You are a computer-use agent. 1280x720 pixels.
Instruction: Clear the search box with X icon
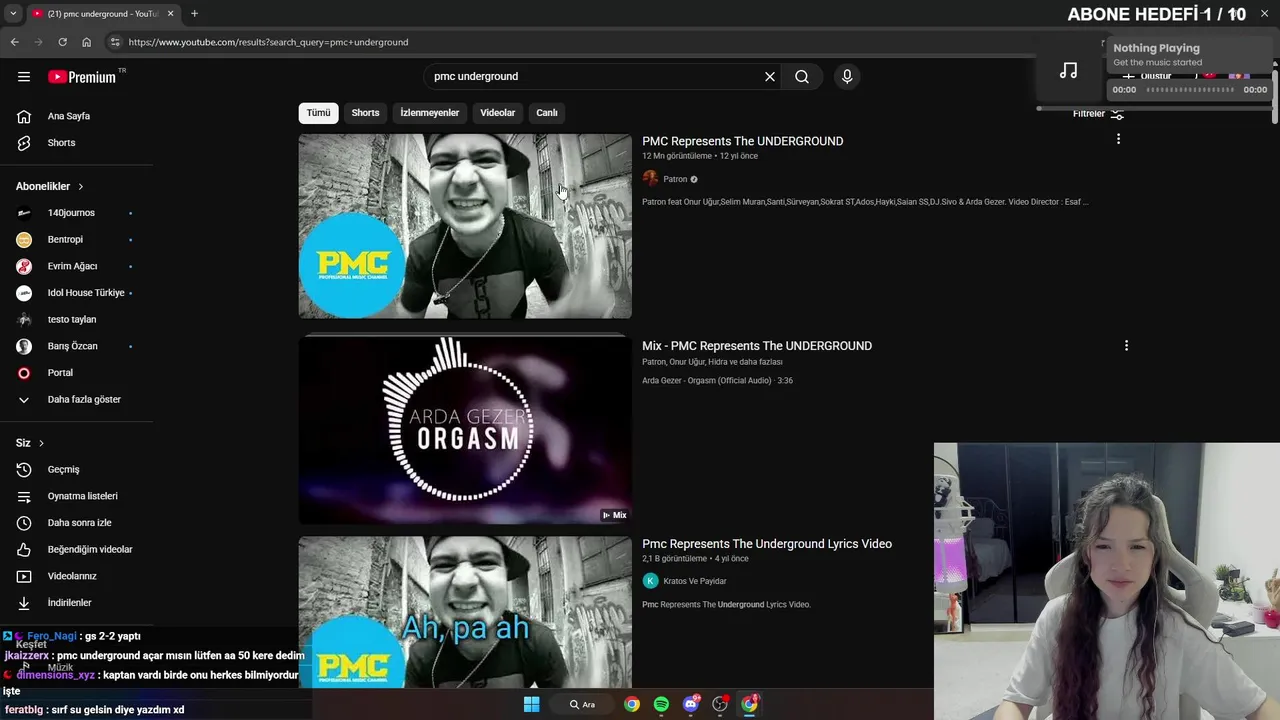tap(770, 76)
